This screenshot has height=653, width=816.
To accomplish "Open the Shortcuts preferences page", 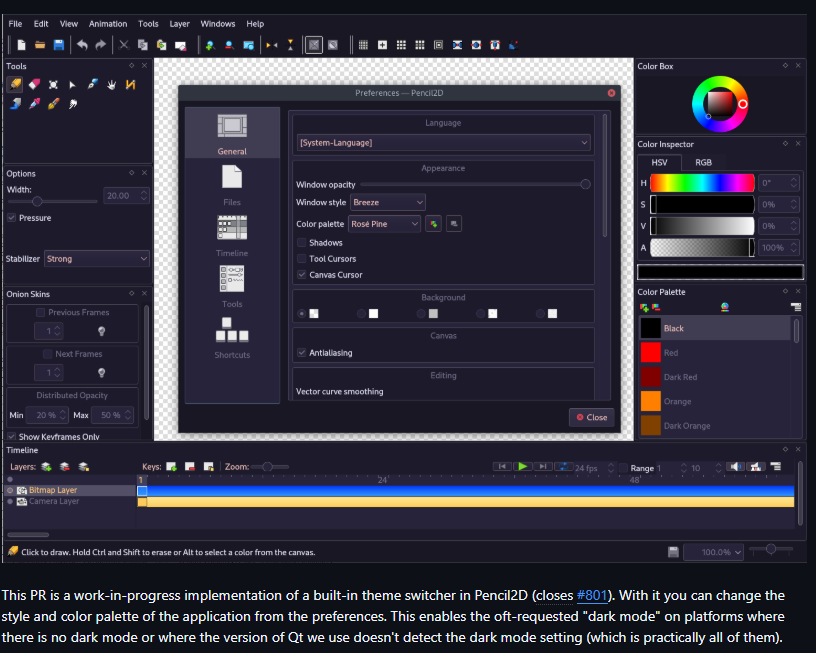I will pyautogui.click(x=232, y=338).
